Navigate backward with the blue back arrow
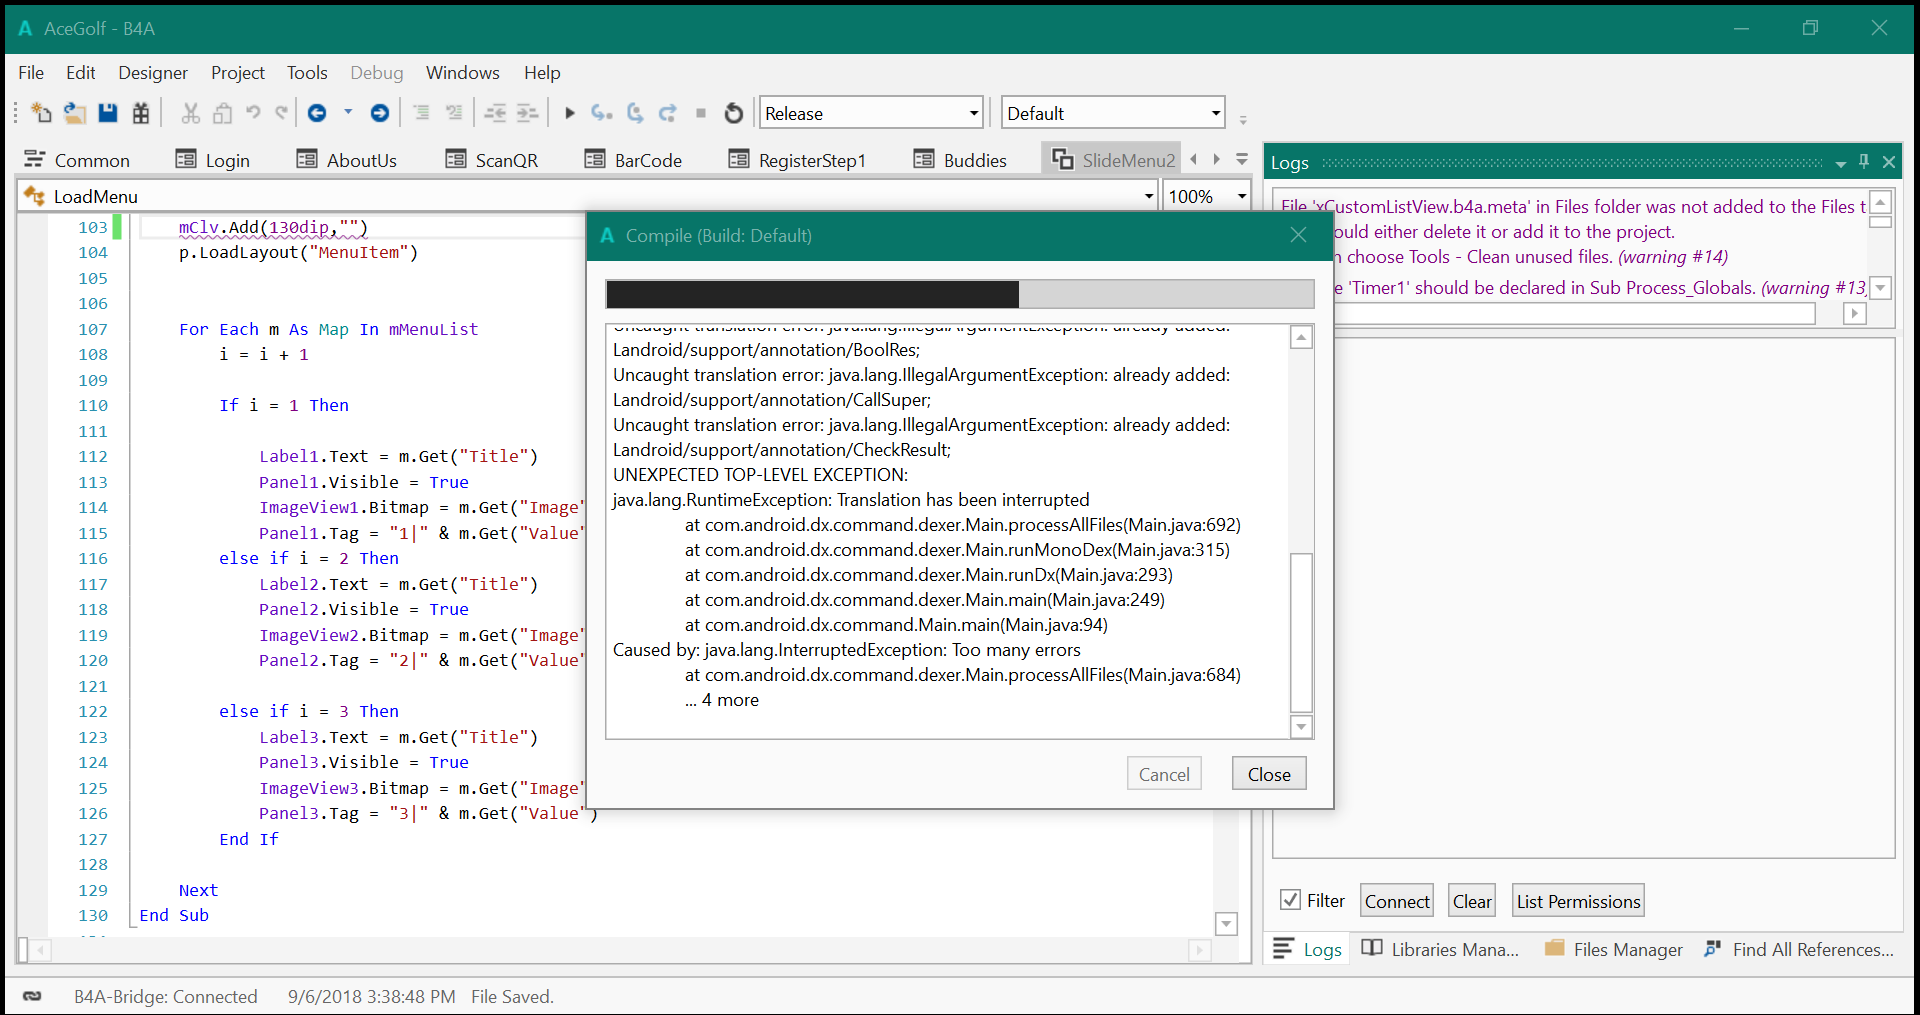The image size is (1920, 1015). [x=317, y=113]
